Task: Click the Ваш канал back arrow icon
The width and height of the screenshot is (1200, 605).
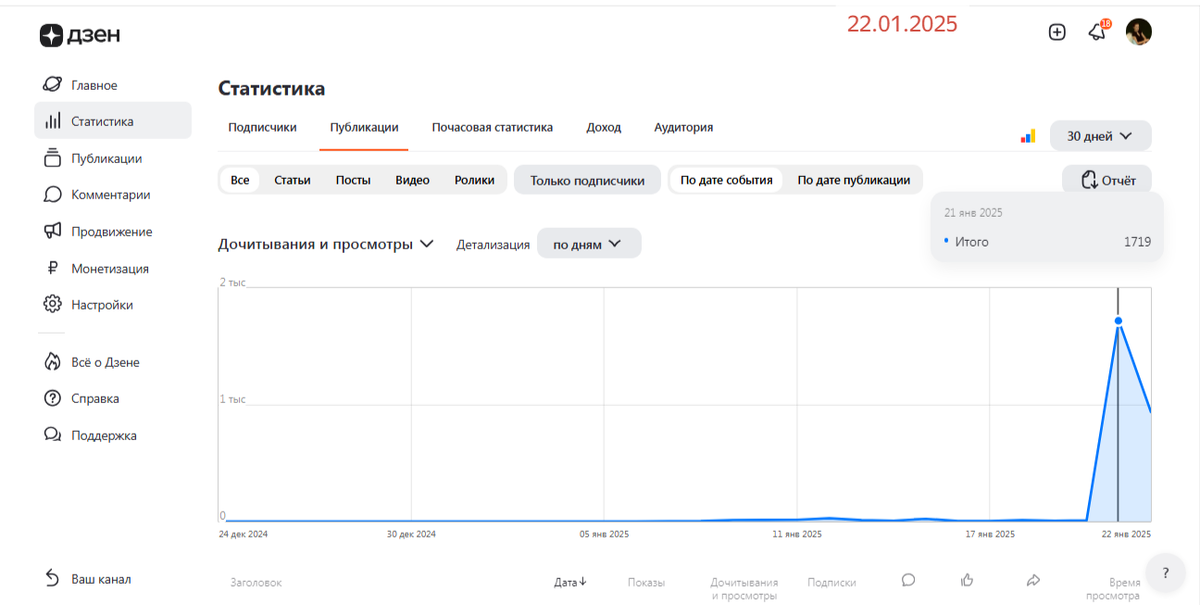Action: point(52,579)
